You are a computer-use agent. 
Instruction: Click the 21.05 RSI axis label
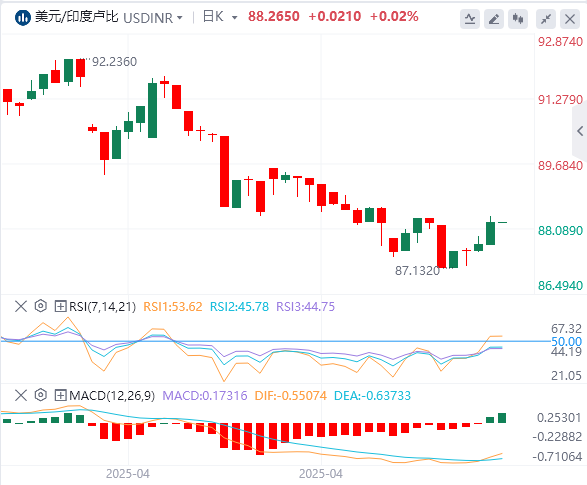coord(566,375)
